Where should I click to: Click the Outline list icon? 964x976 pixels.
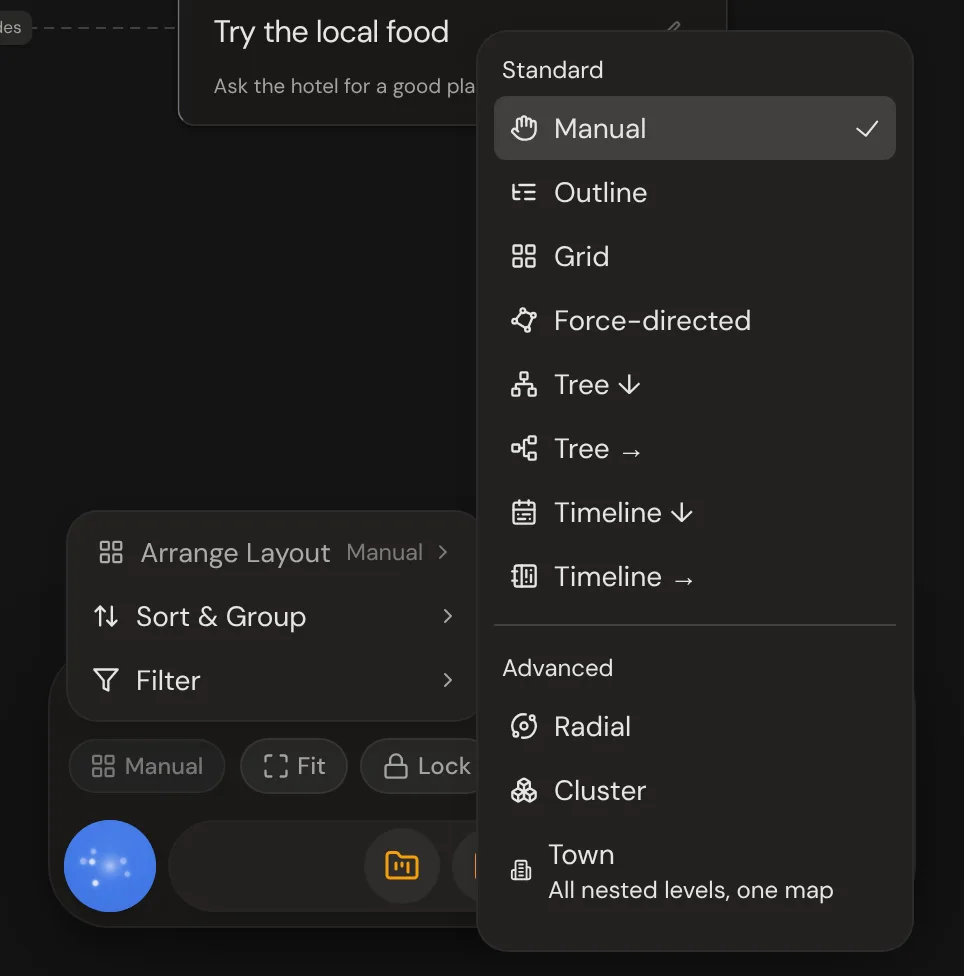523,192
